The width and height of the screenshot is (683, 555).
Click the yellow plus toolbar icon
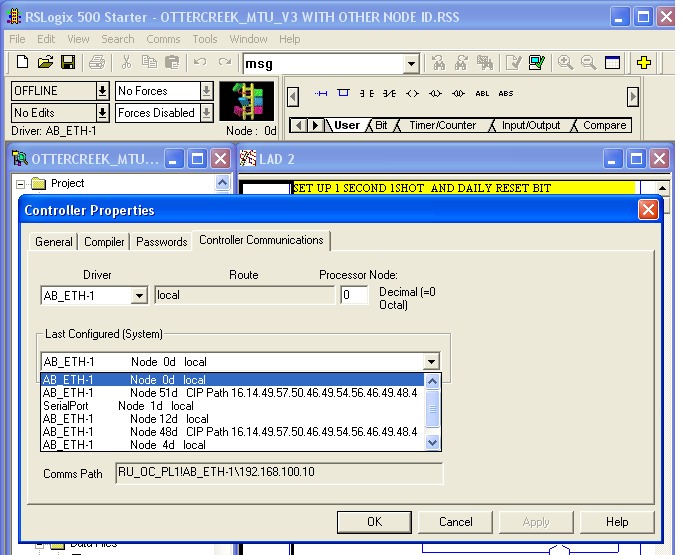pyautogui.click(x=644, y=63)
